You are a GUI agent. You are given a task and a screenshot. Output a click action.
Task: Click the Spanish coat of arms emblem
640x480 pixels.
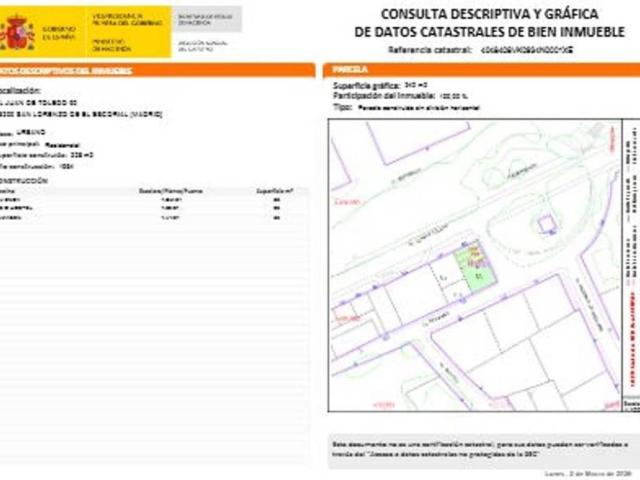click(x=17, y=33)
